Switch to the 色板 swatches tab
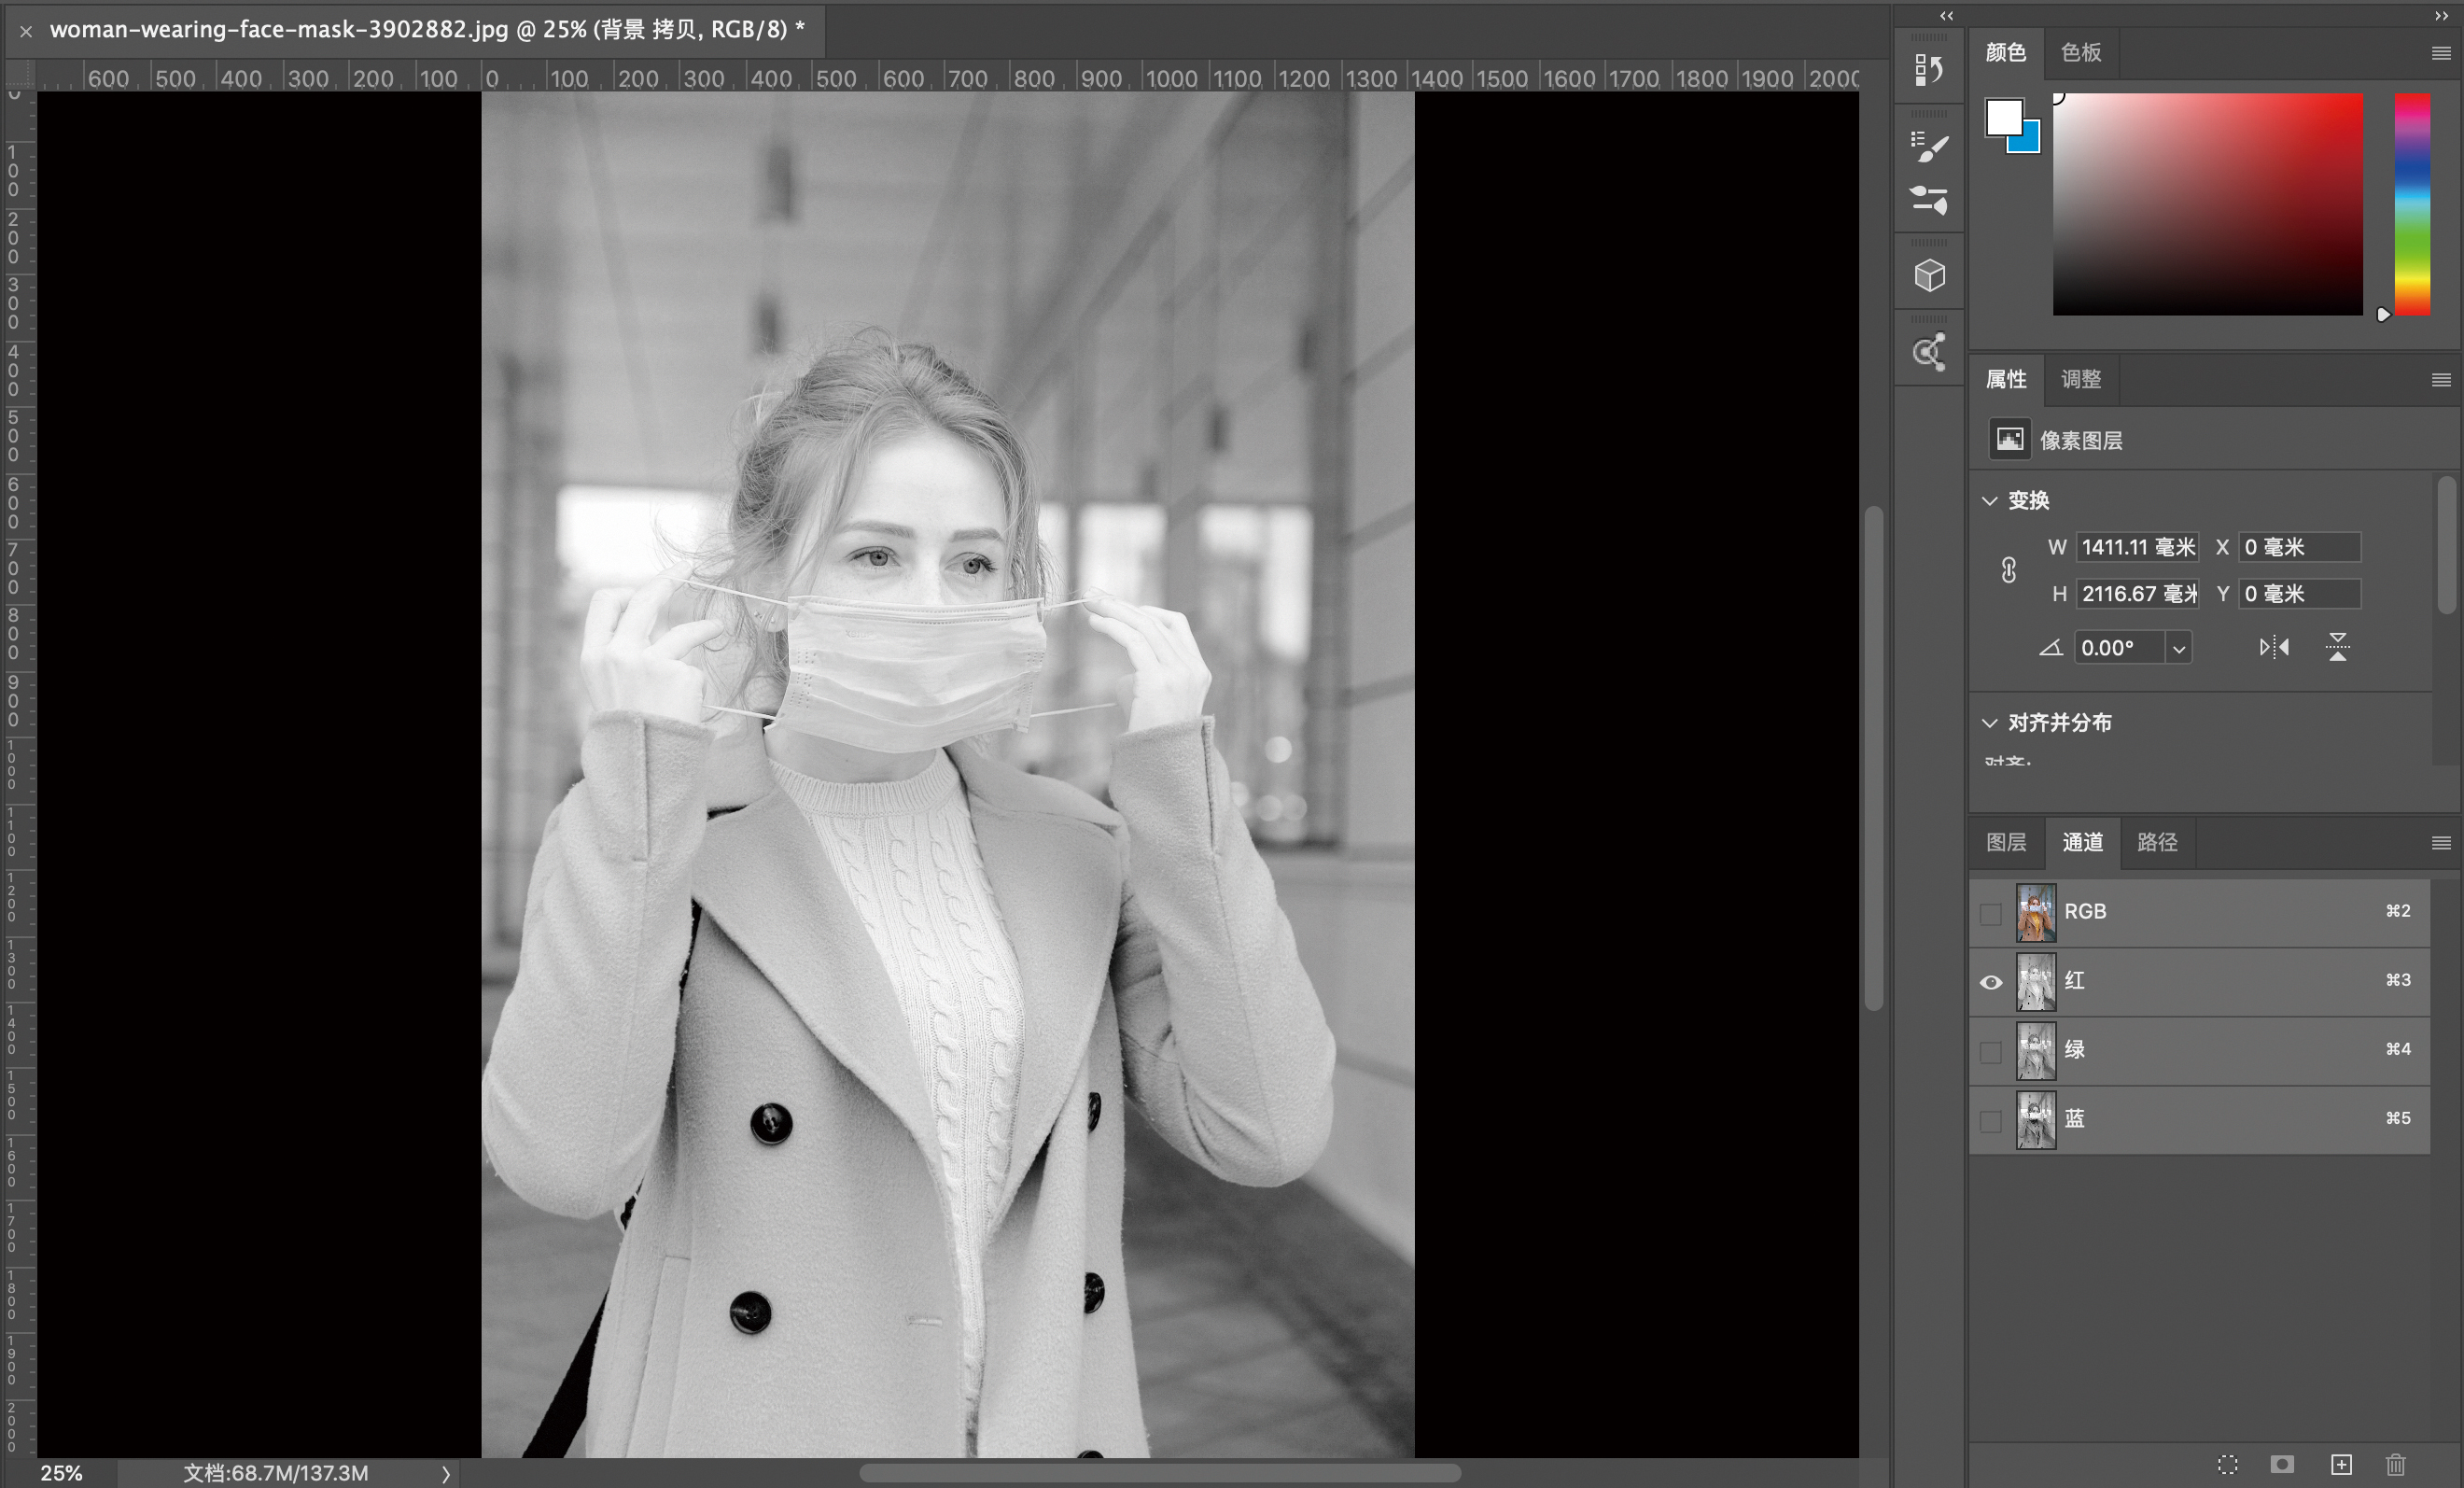 2081,52
